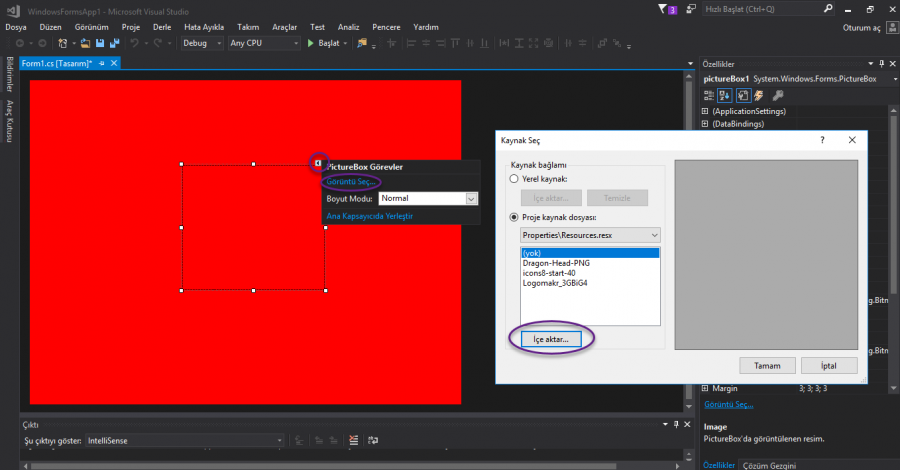Switch Properties to Categorized view icon

tap(709, 95)
